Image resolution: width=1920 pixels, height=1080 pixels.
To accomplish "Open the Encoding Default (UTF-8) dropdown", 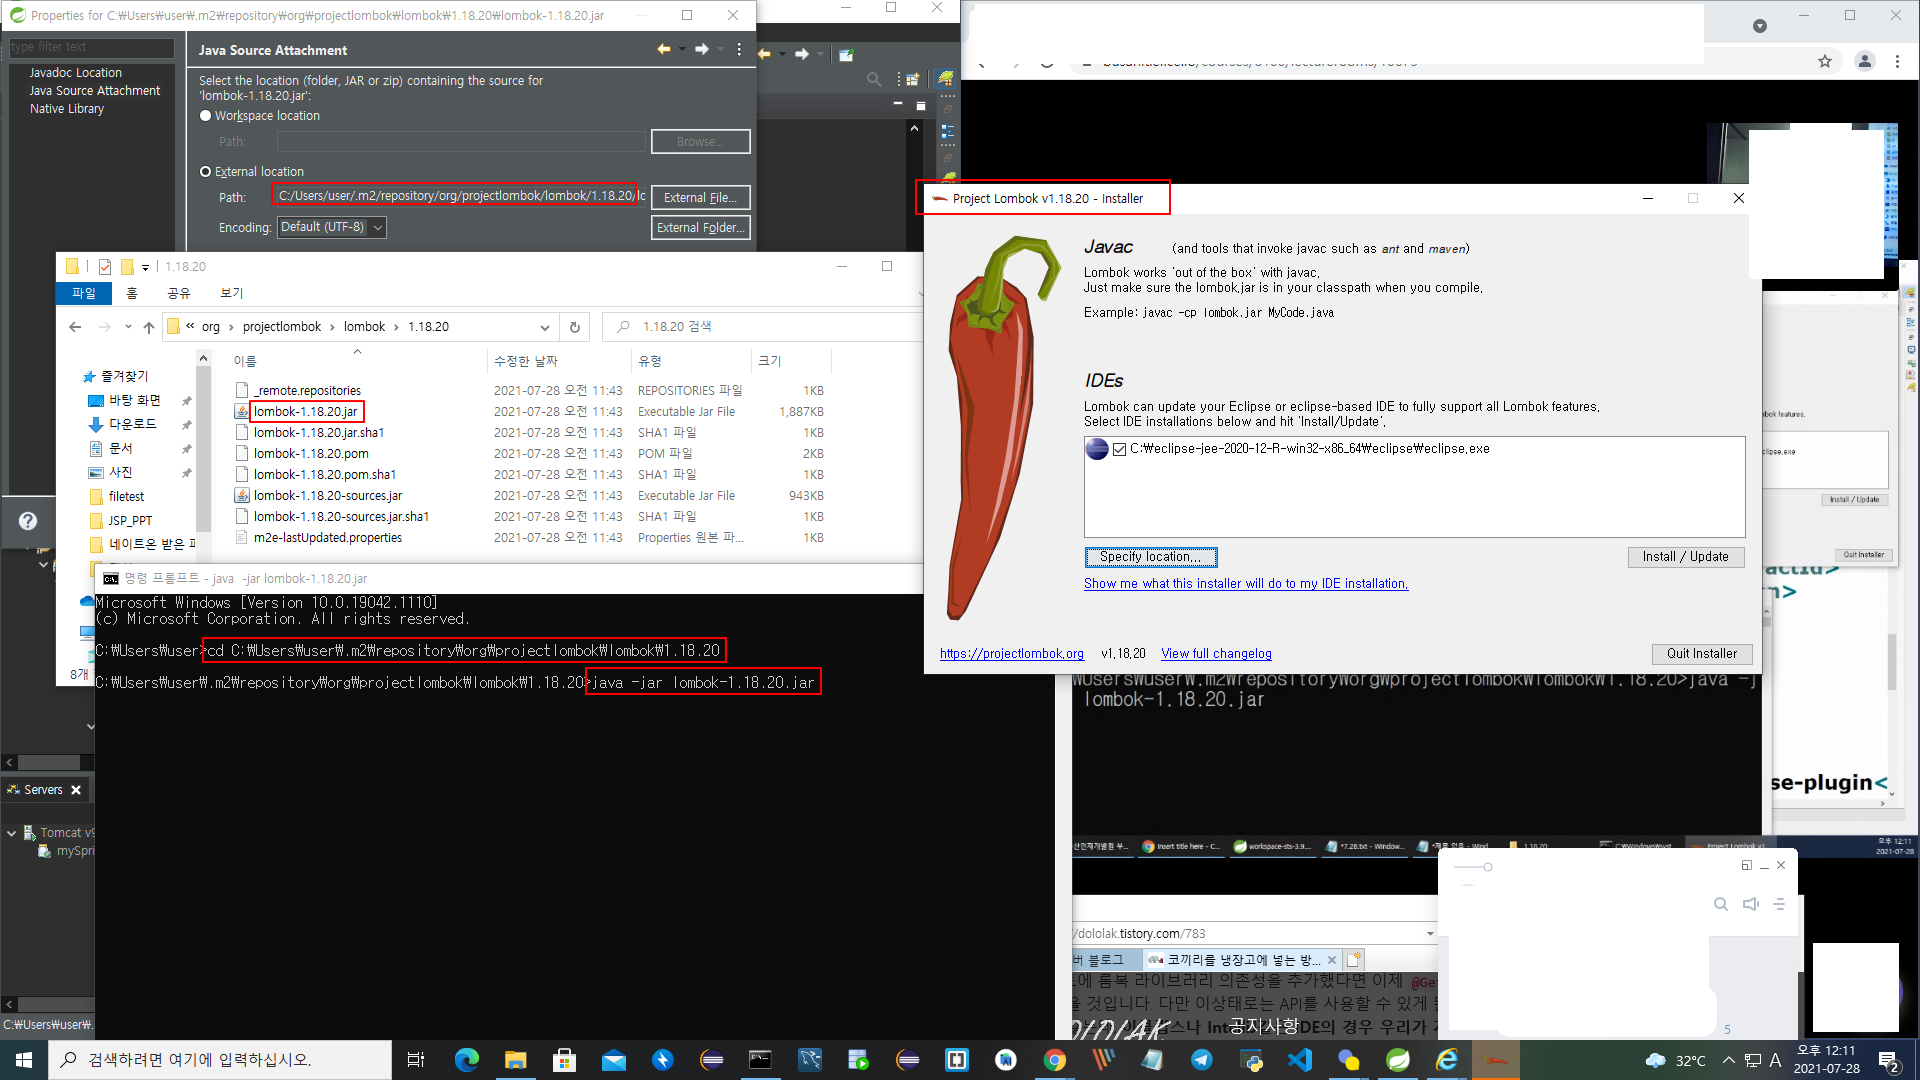I will point(332,228).
